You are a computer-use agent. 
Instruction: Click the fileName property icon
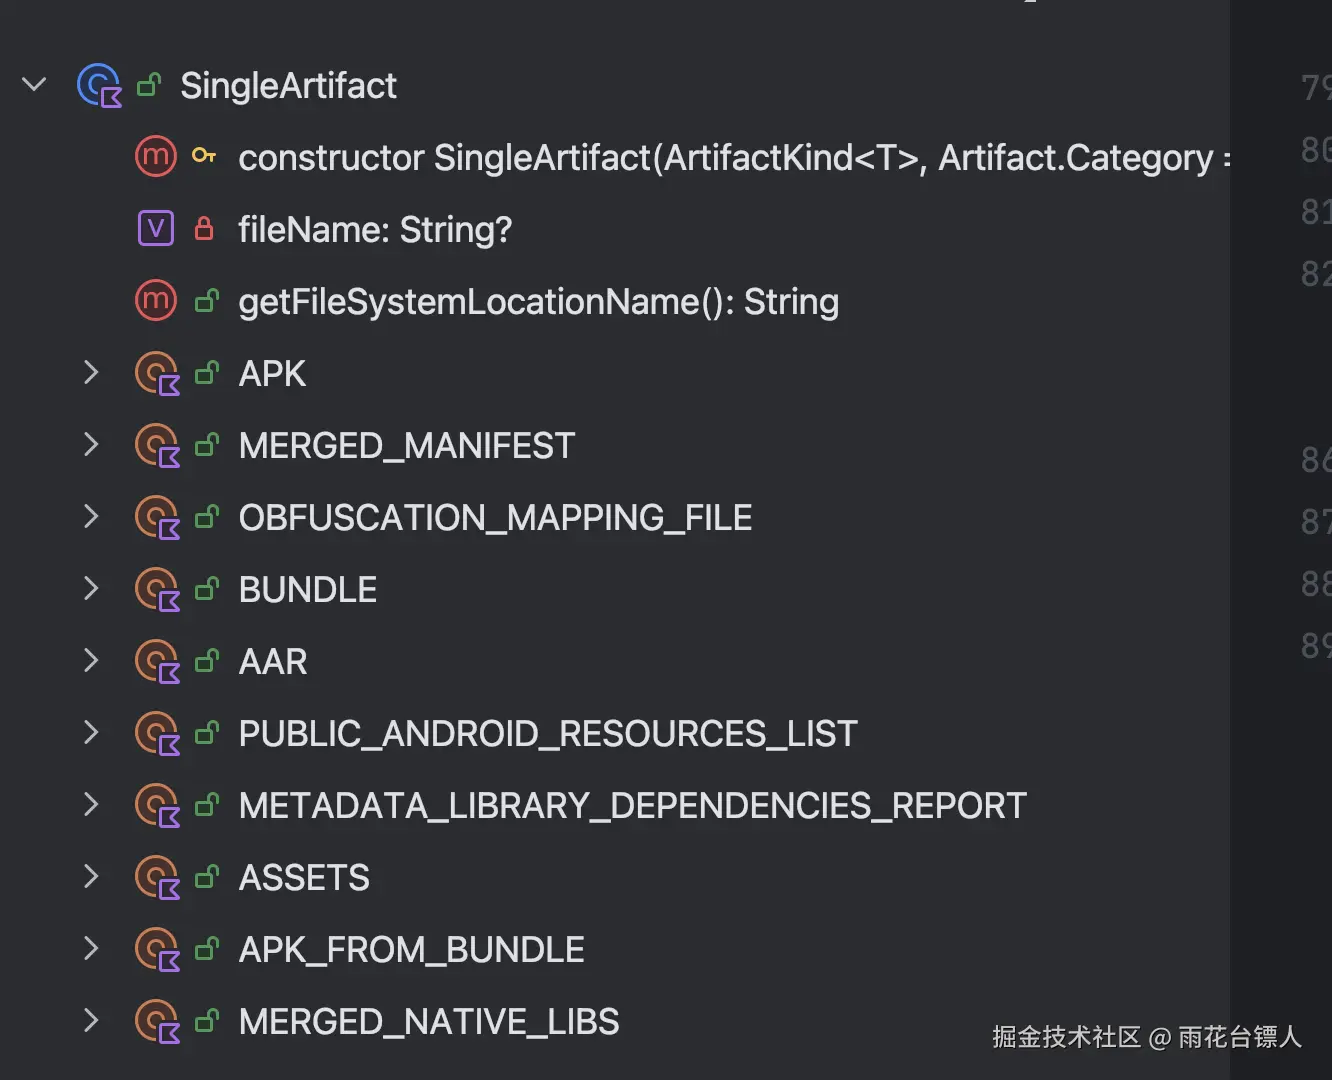(x=156, y=229)
